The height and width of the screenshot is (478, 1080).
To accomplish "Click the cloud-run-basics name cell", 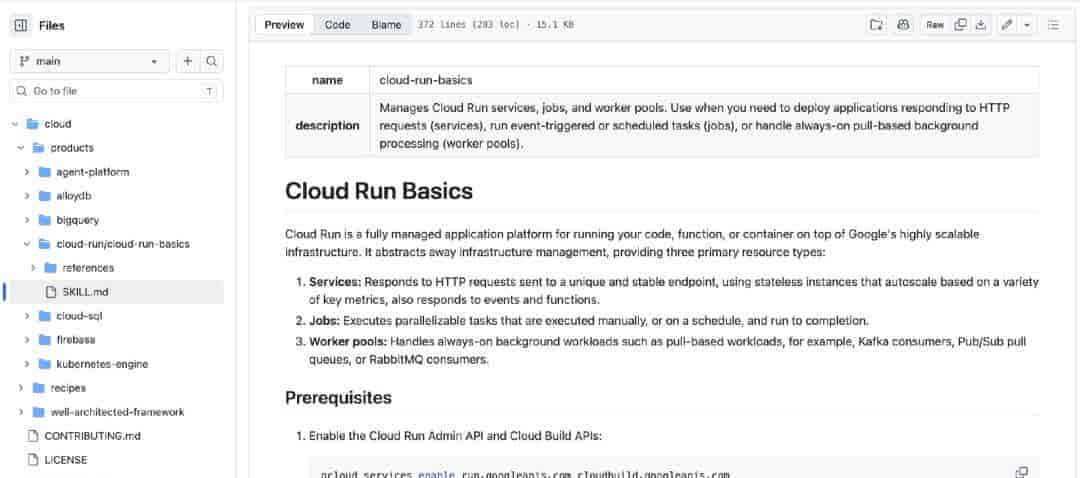I will point(704,80).
